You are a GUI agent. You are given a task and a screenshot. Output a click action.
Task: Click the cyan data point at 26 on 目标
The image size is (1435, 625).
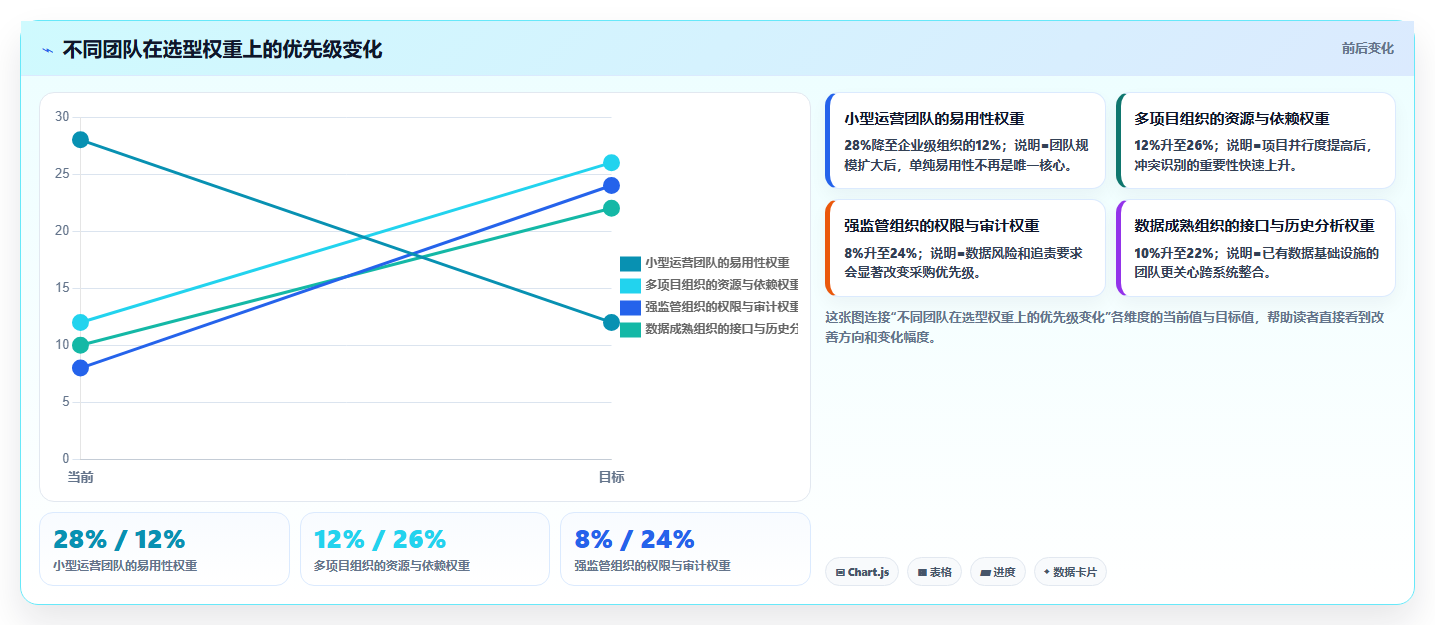tap(612, 163)
